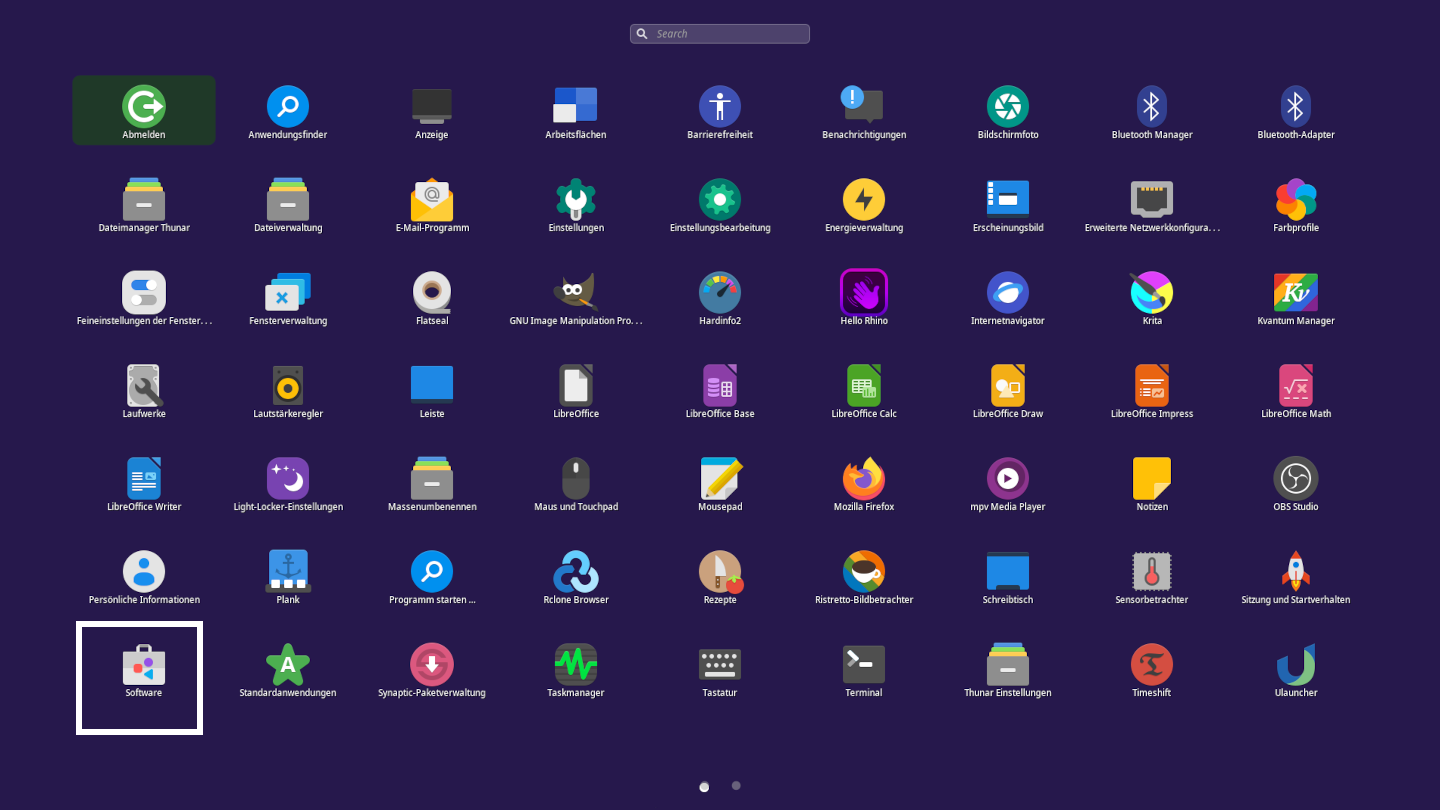The width and height of the screenshot is (1440, 810).
Task: Open the Terminal
Action: pyautogui.click(x=863, y=665)
